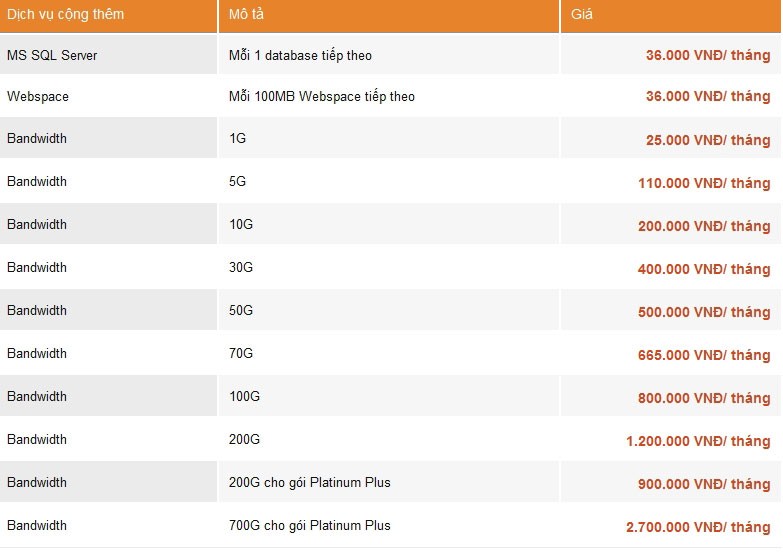783x556 pixels.
Task: Click the price 25.000 VNĐ/ tháng
Action: coord(708,140)
